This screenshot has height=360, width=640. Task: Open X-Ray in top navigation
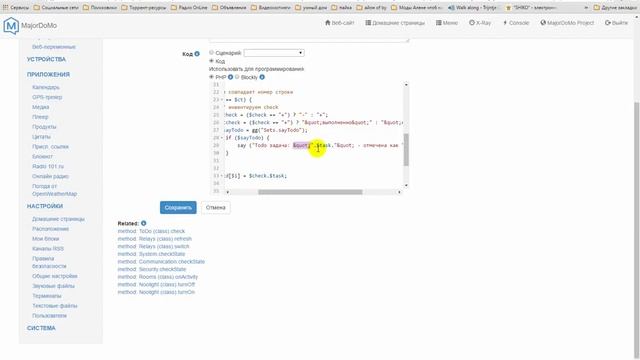coord(480,23)
